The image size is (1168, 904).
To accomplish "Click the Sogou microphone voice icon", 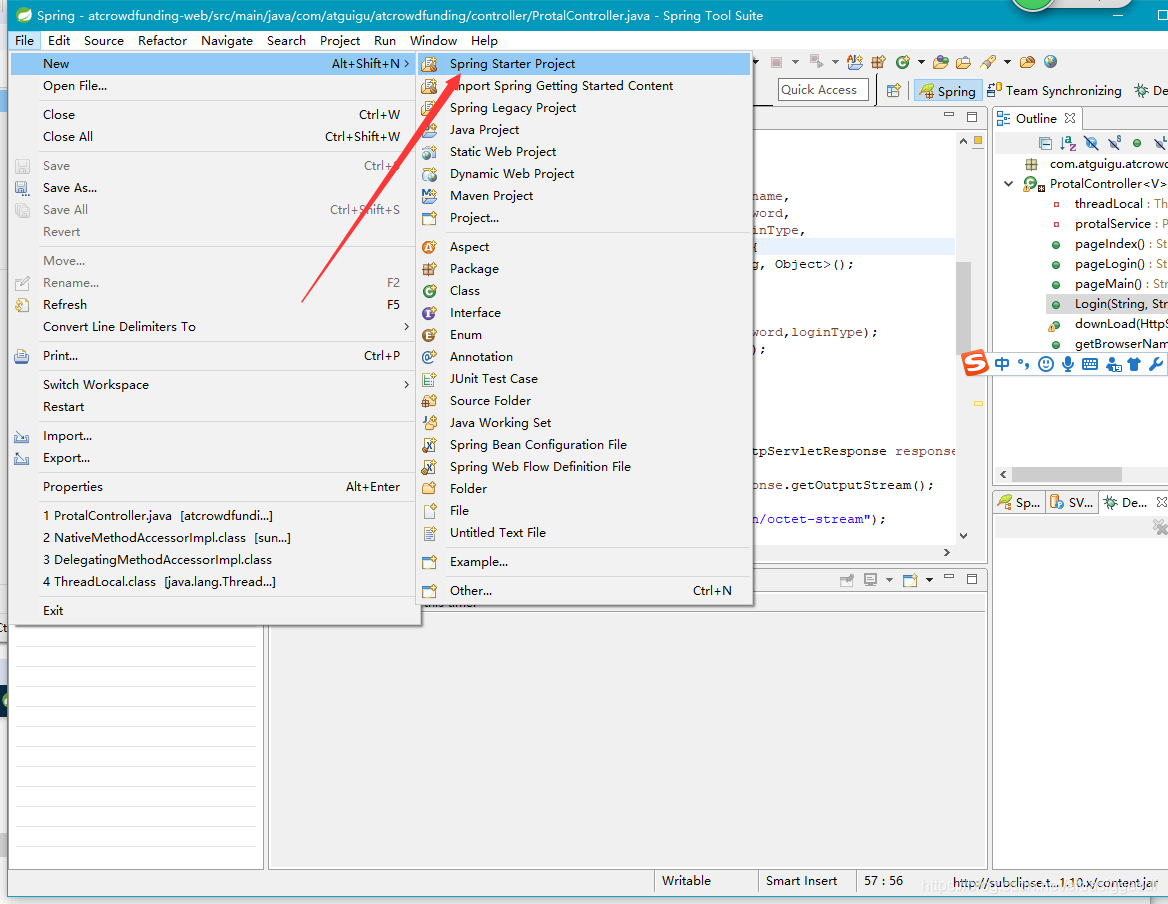I will [x=1068, y=364].
